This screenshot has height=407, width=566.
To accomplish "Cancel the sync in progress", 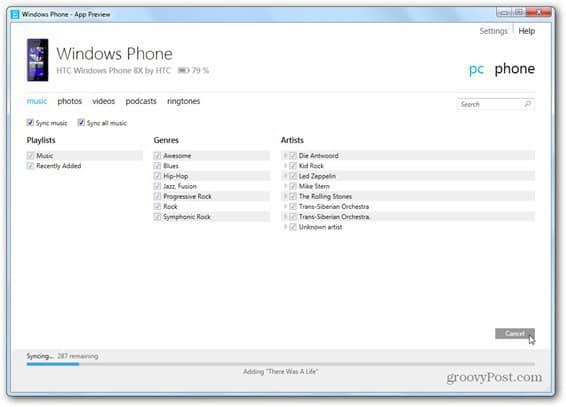I will pyautogui.click(x=515, y=333).
